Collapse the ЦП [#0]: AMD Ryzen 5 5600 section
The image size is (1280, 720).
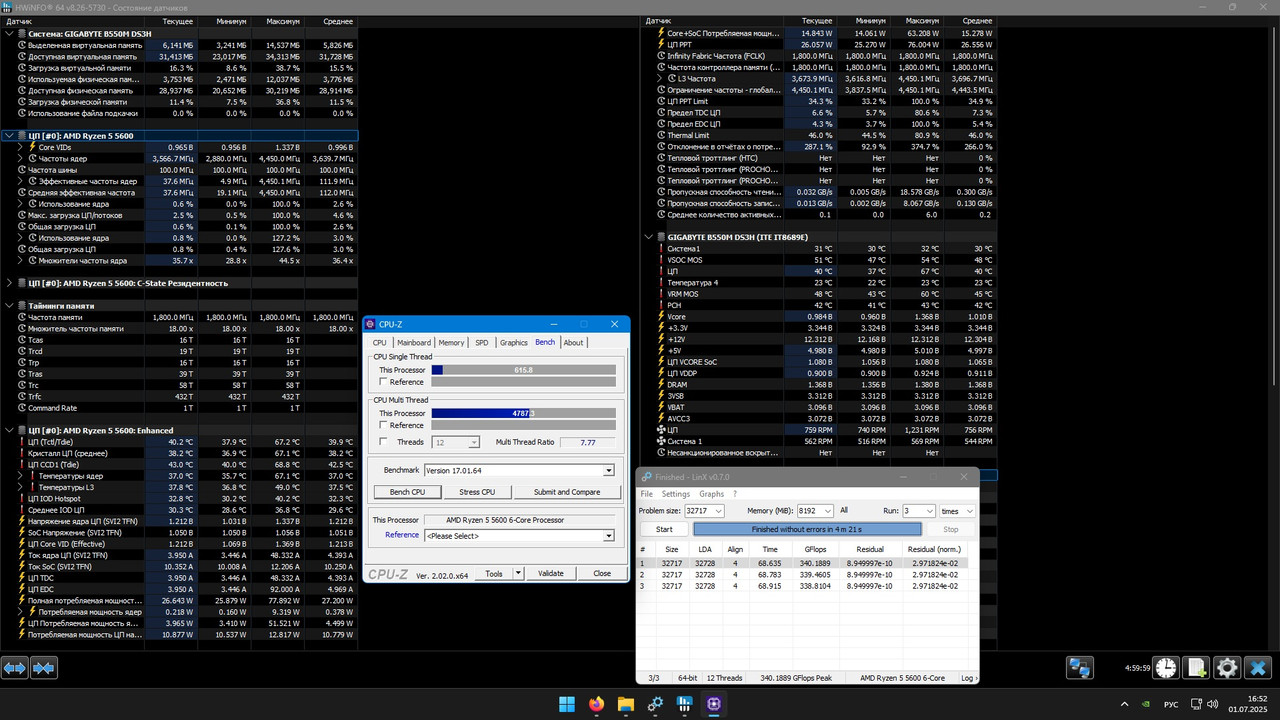point(9,135)
